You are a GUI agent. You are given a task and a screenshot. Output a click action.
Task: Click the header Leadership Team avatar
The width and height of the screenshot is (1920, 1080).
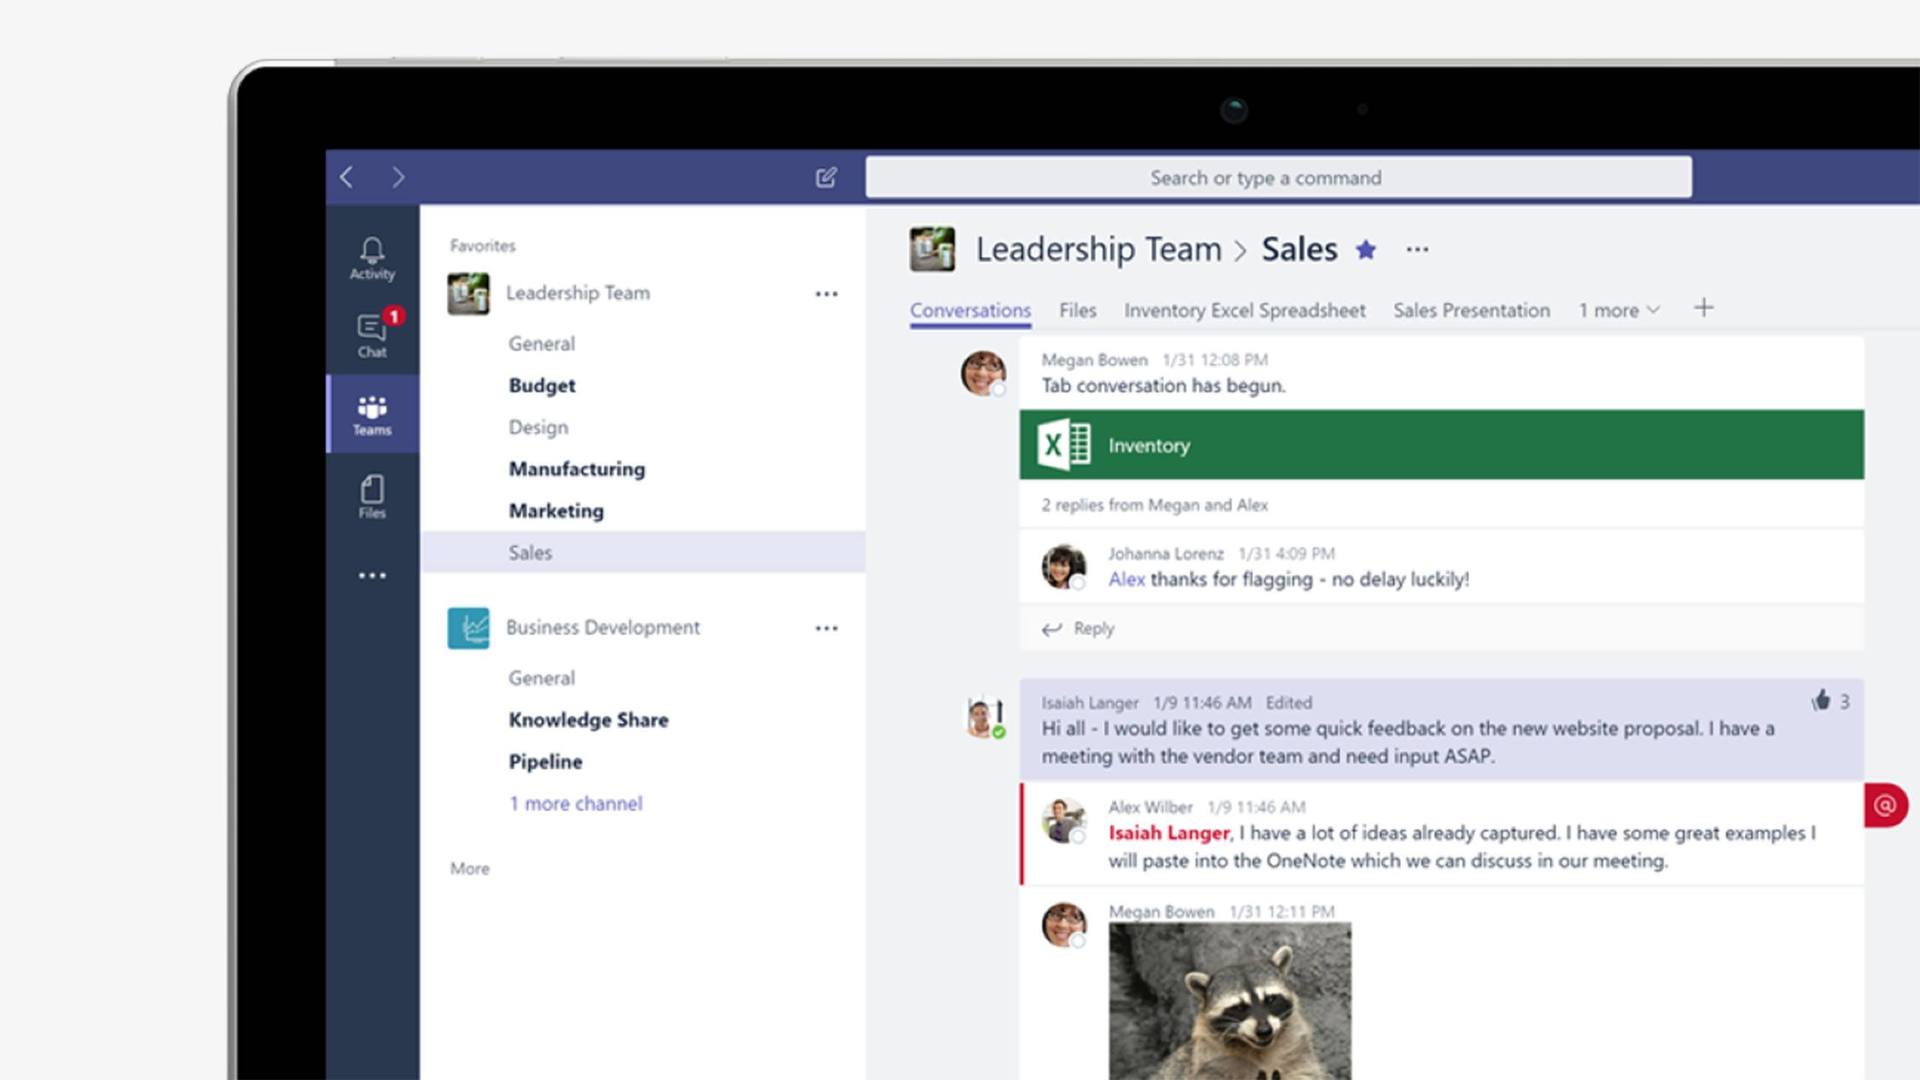coord(932,250)
